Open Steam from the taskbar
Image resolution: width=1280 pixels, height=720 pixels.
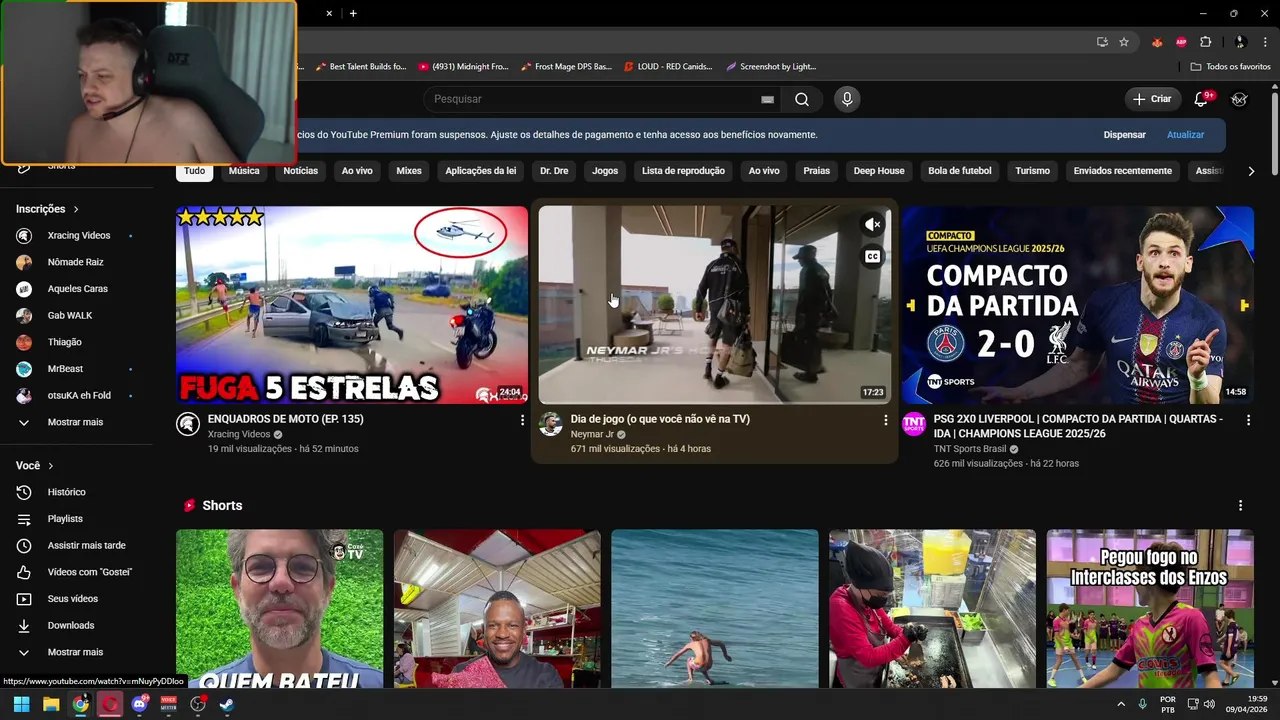[x=227, y=704]
